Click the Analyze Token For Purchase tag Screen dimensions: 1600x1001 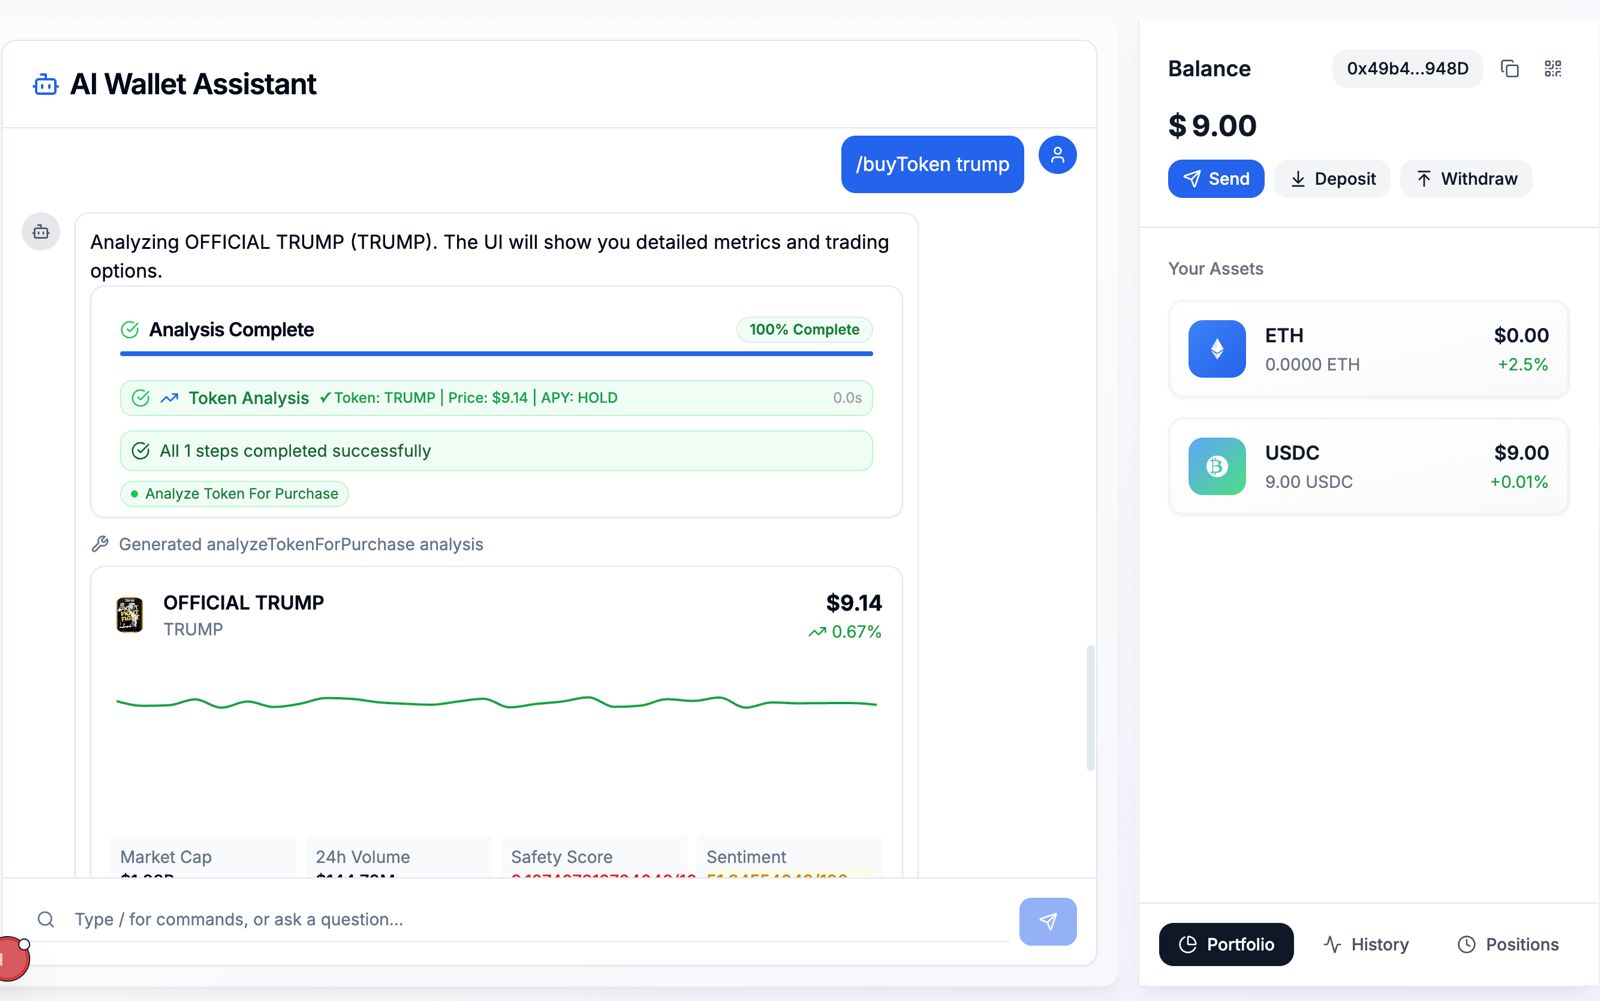234,494
